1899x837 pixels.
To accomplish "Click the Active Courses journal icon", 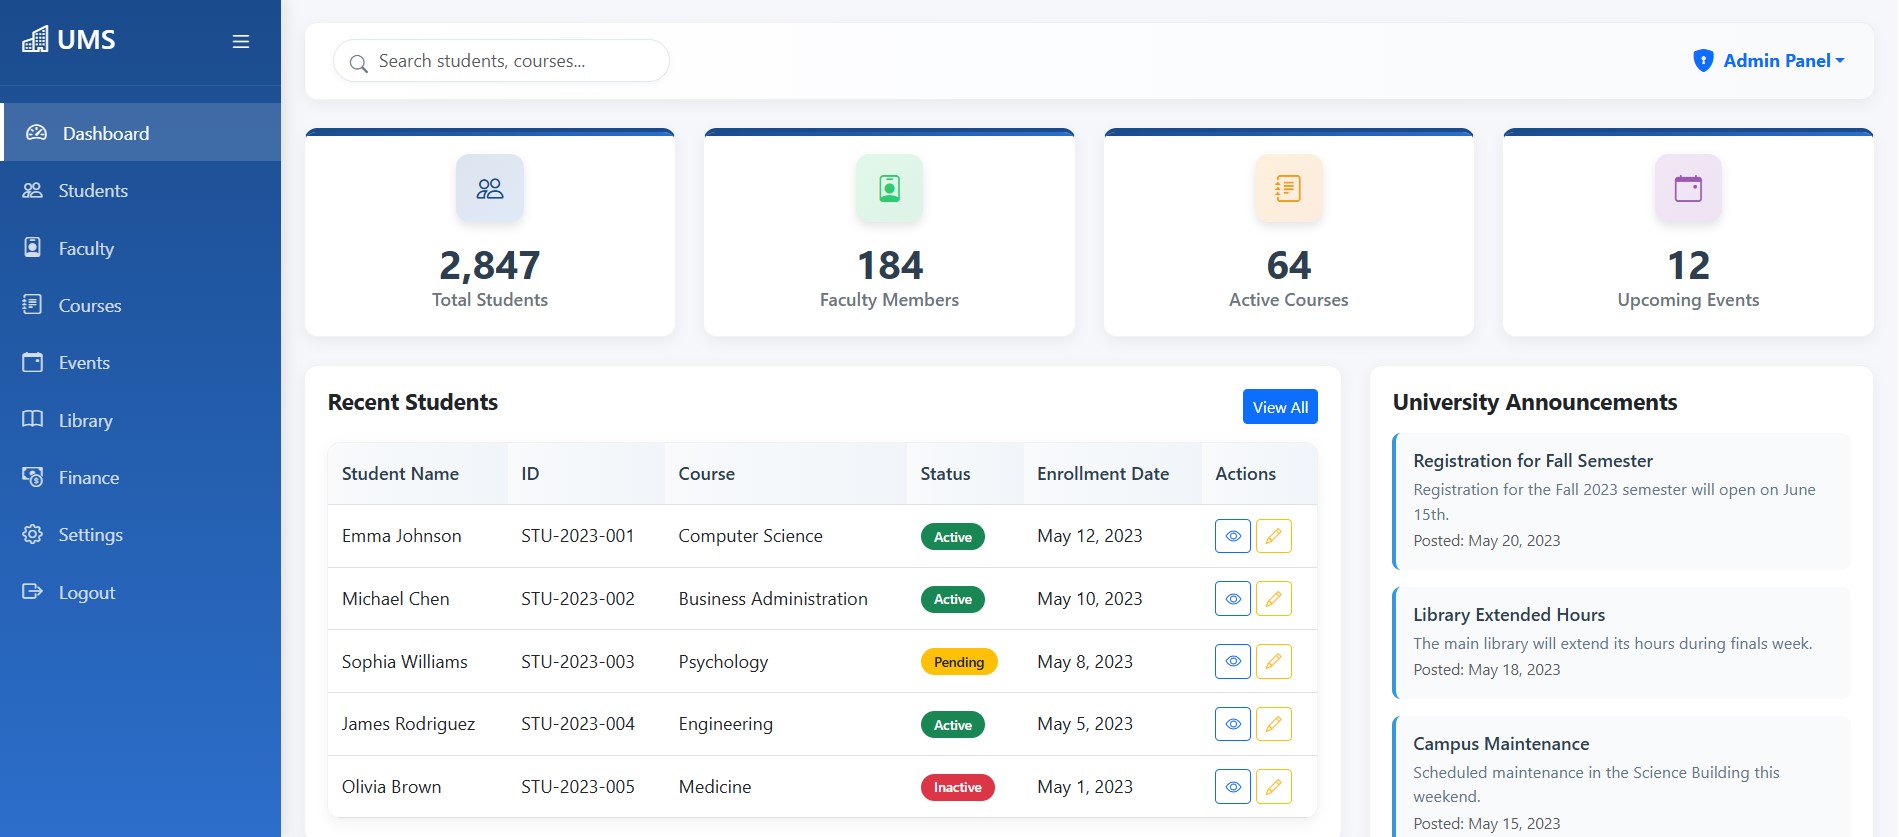I will tap(1288, 188).
